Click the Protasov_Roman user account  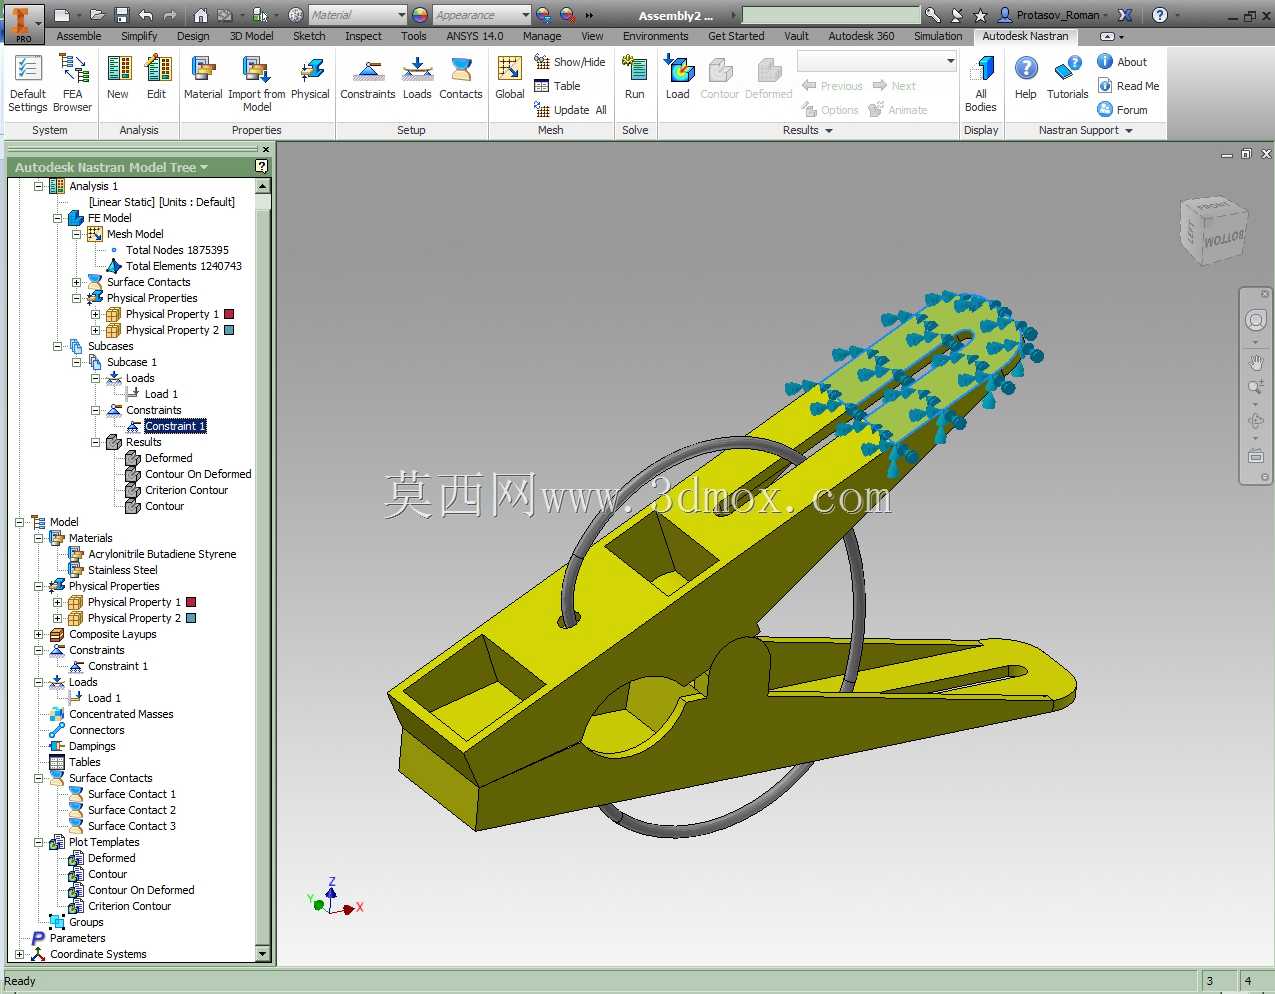1054,15
